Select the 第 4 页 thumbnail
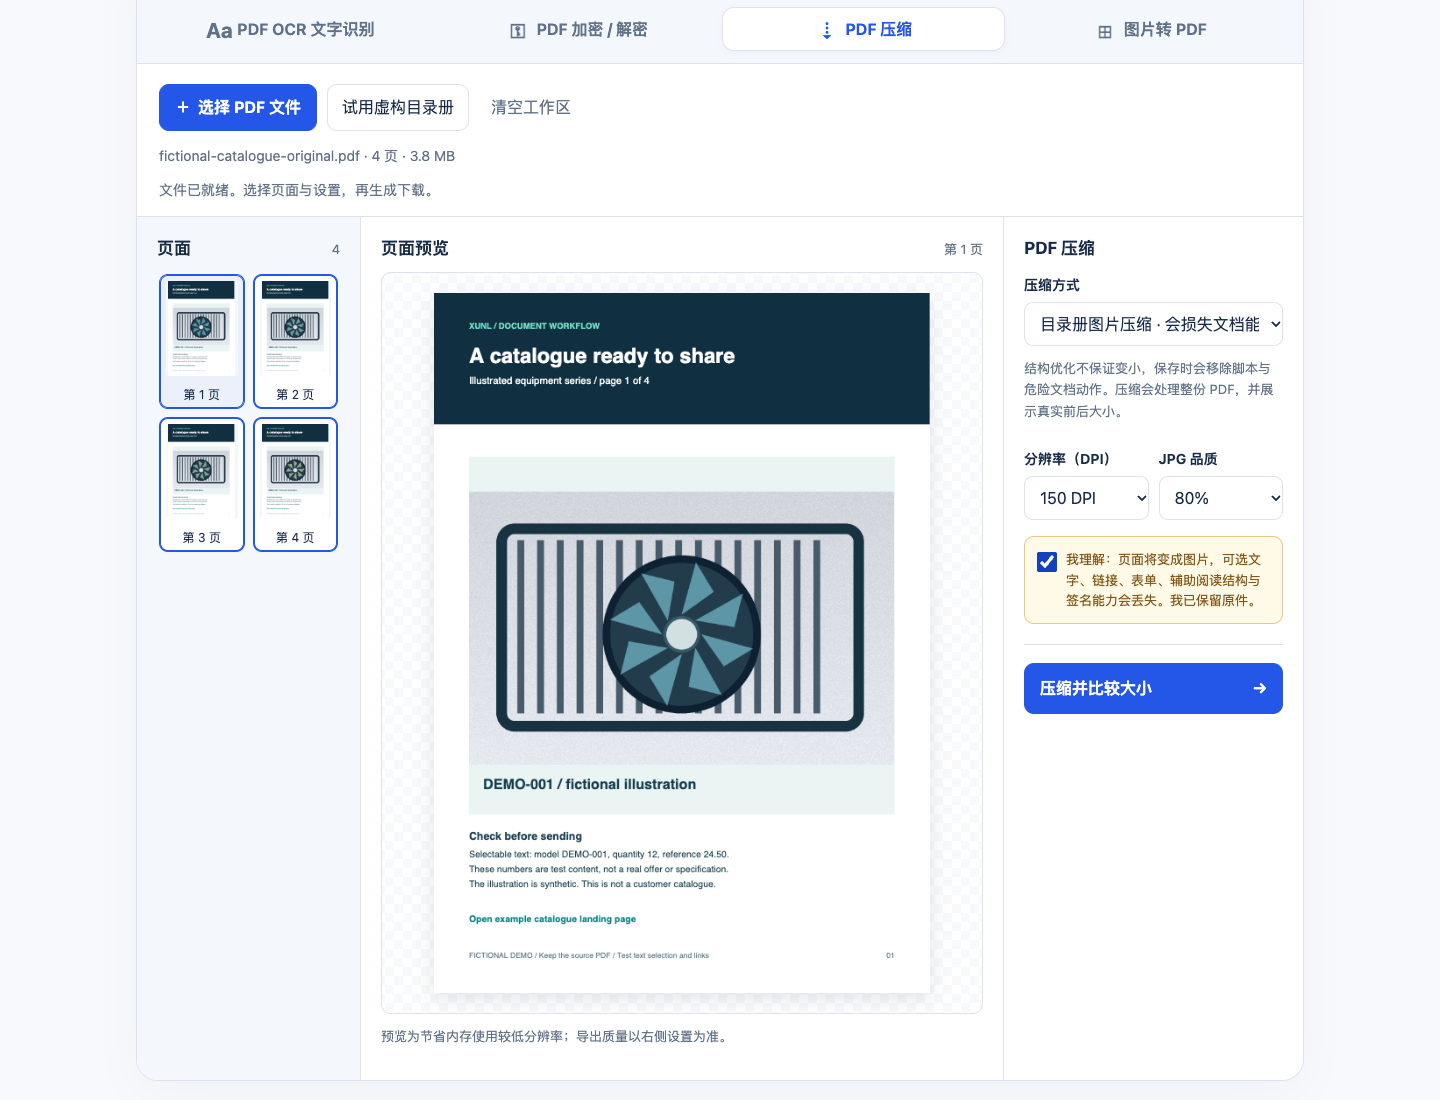1440x1100 pixels. (295, 484)
